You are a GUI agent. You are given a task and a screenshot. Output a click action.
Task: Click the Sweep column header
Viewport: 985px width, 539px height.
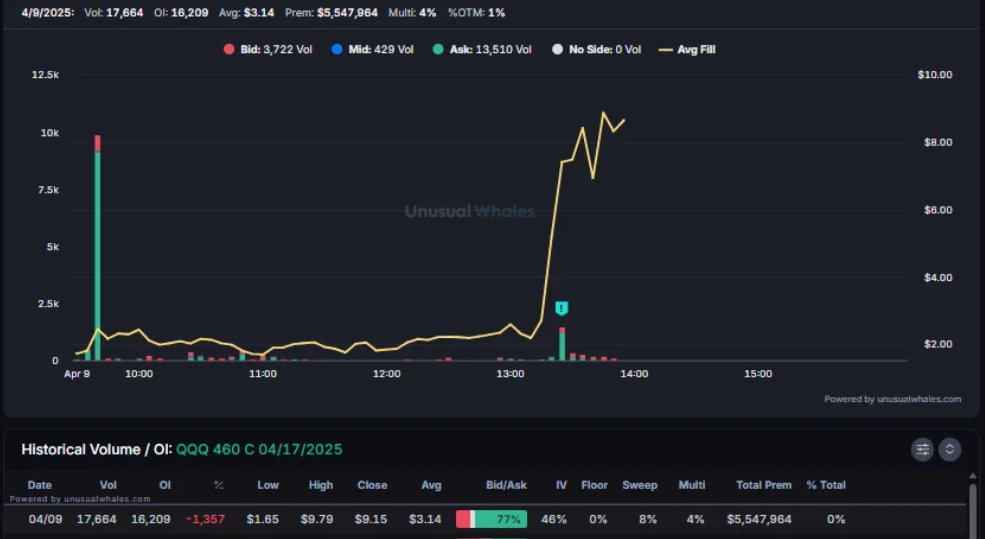[640, 485]
